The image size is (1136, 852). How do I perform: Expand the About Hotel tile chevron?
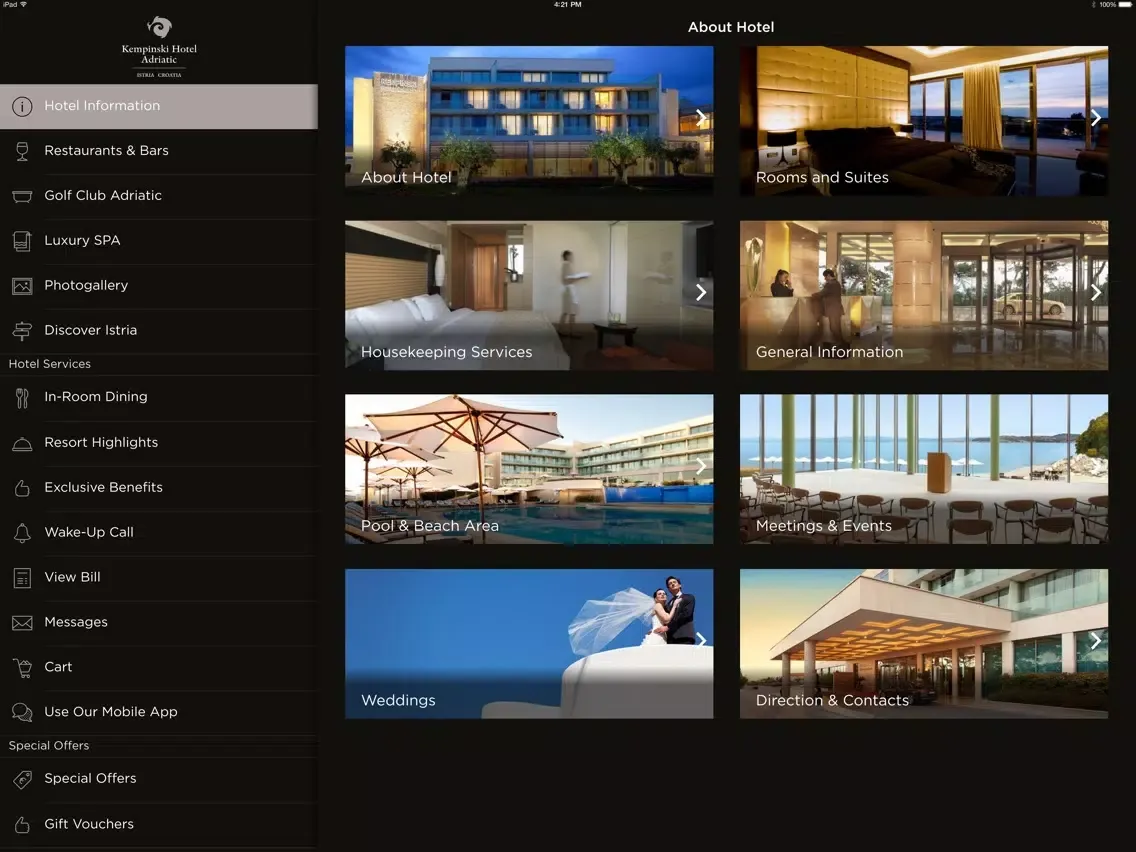pyautogui.click(x=701, y=118)
